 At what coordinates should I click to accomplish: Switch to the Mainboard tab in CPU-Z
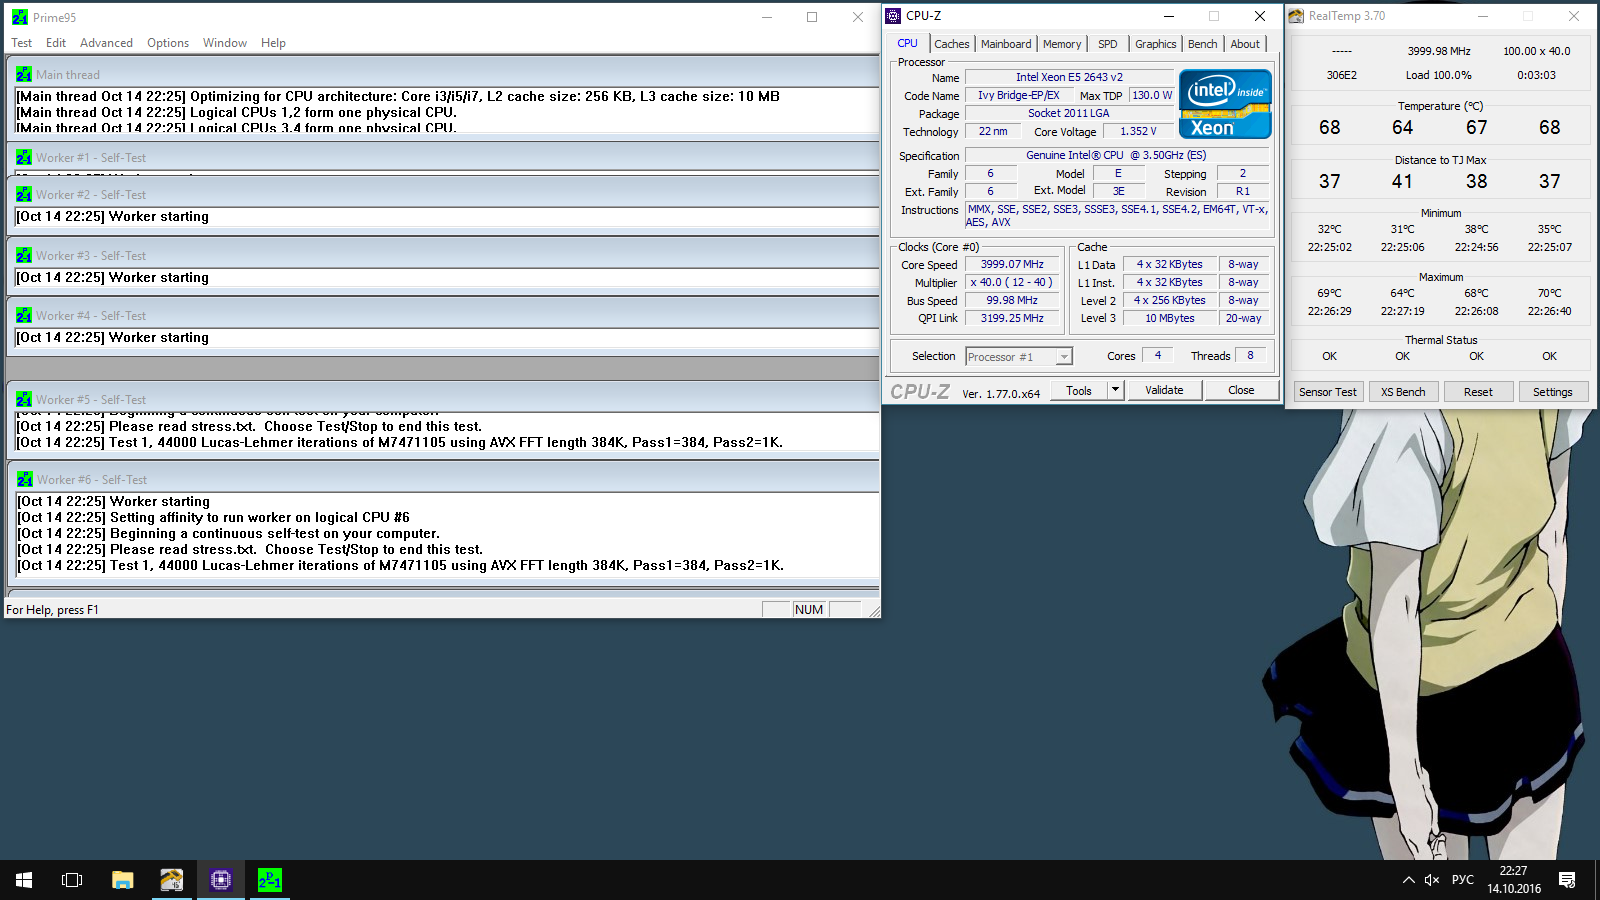(1006, 44)
